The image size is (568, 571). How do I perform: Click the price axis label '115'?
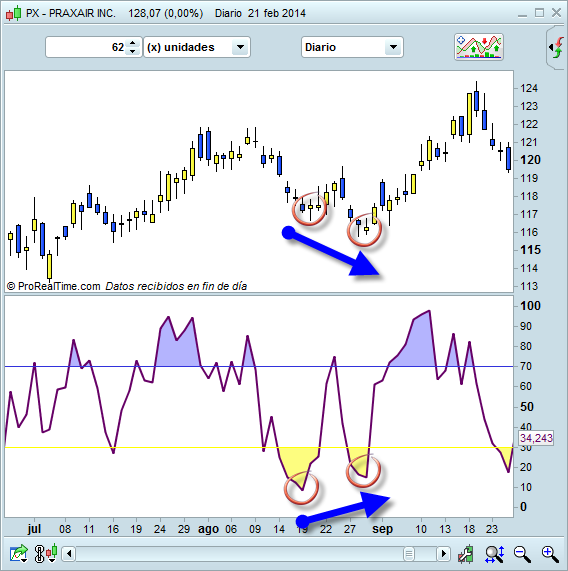pyautogui.click(x=530, y=250)
